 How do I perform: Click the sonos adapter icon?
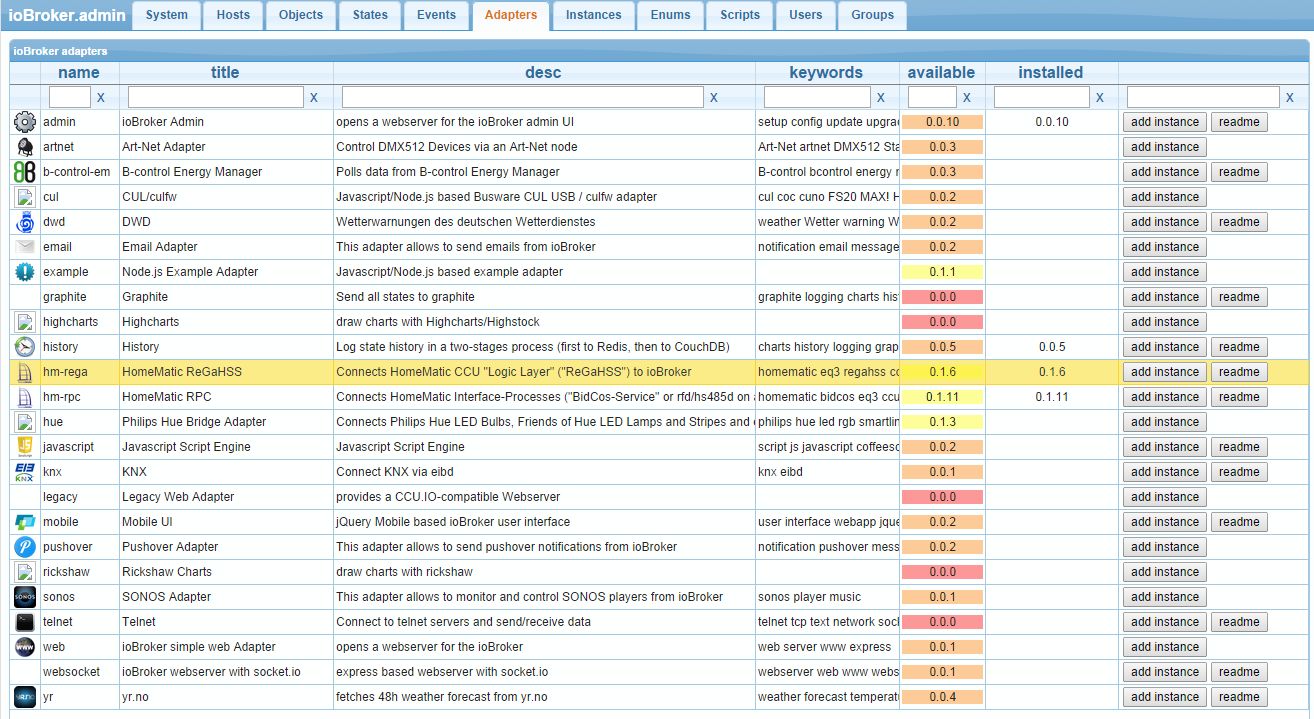(25, 597)
